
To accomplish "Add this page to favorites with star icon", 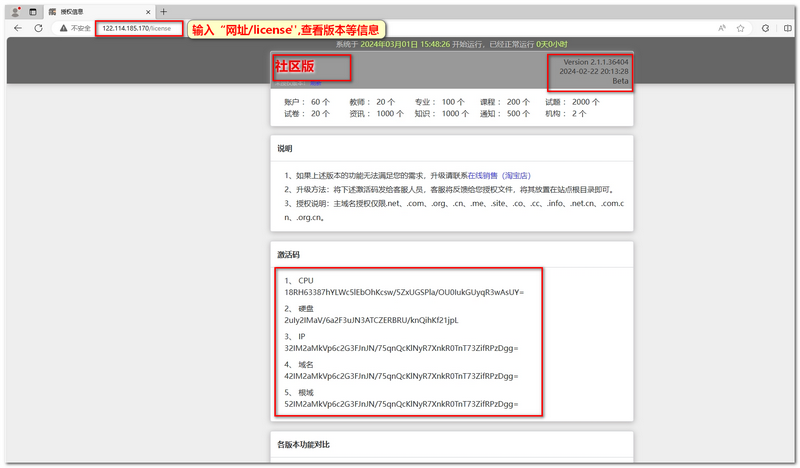I will (x=740, y=28).
